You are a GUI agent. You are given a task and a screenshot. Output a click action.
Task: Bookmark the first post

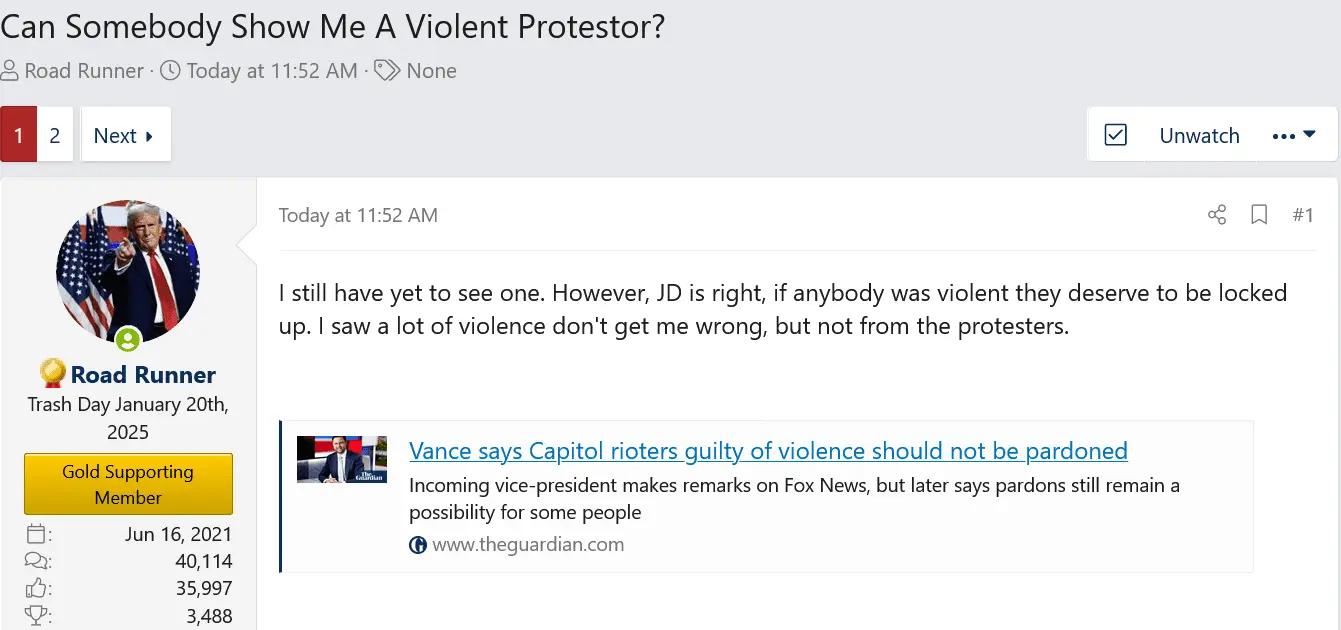(1259, 215)
